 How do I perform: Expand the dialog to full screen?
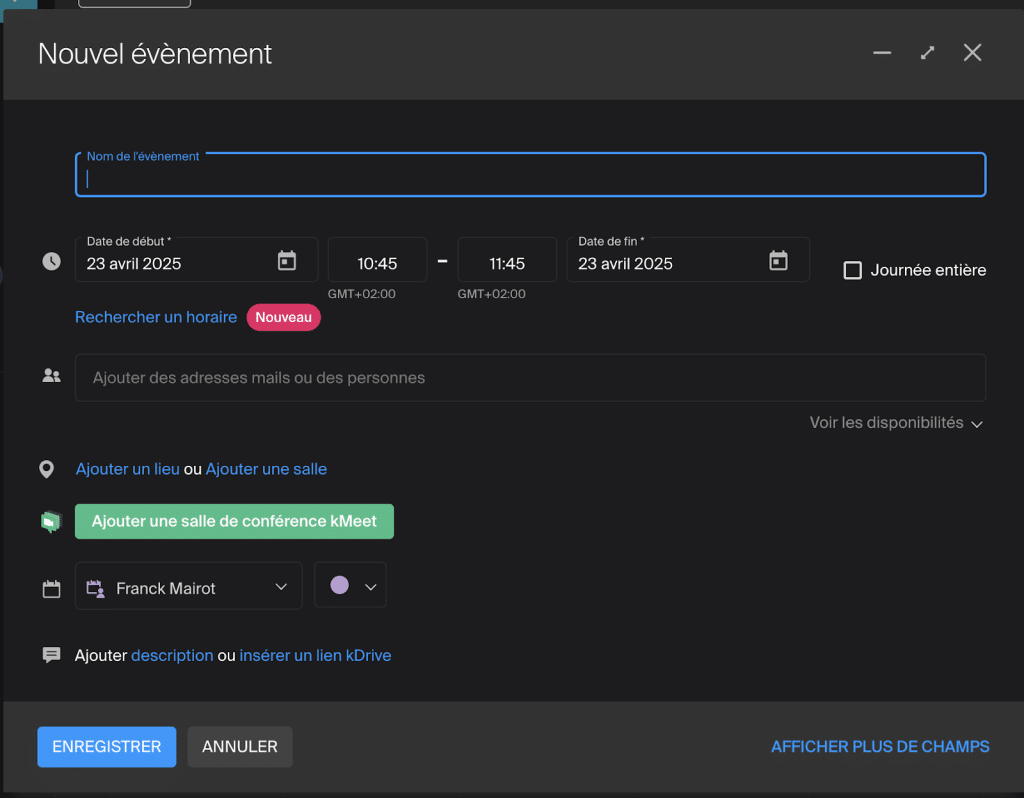click(928, 53)
